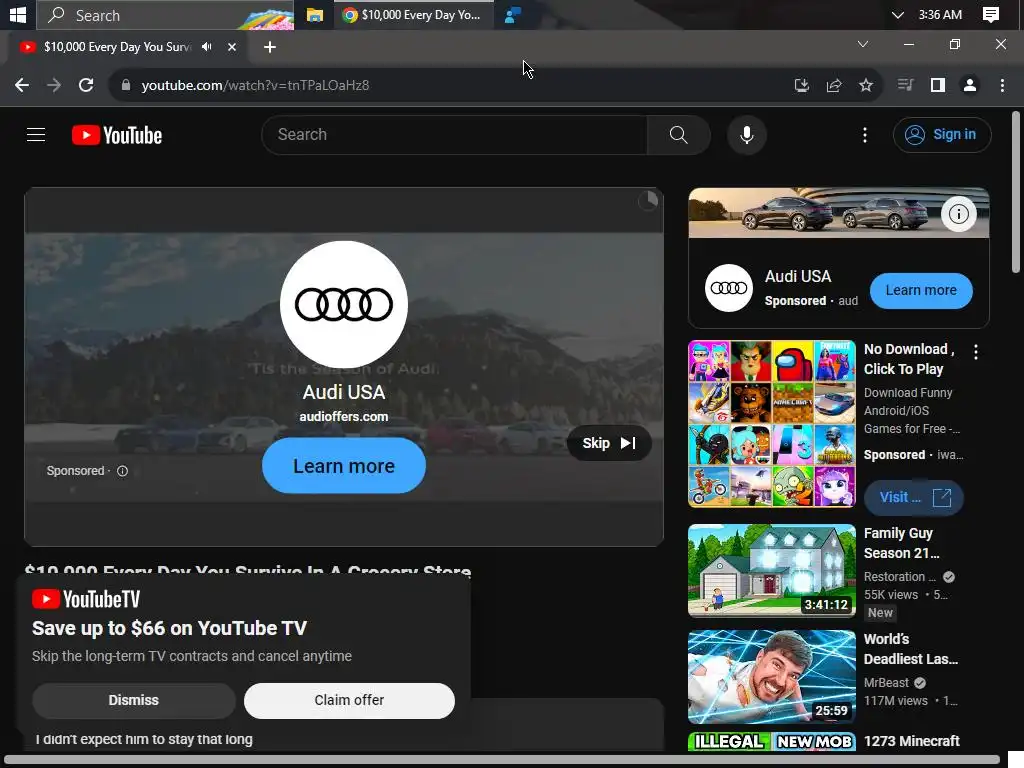Skip the Audi video ad
The height and width of the screenshot is (768, 1024).
[609, 443]
